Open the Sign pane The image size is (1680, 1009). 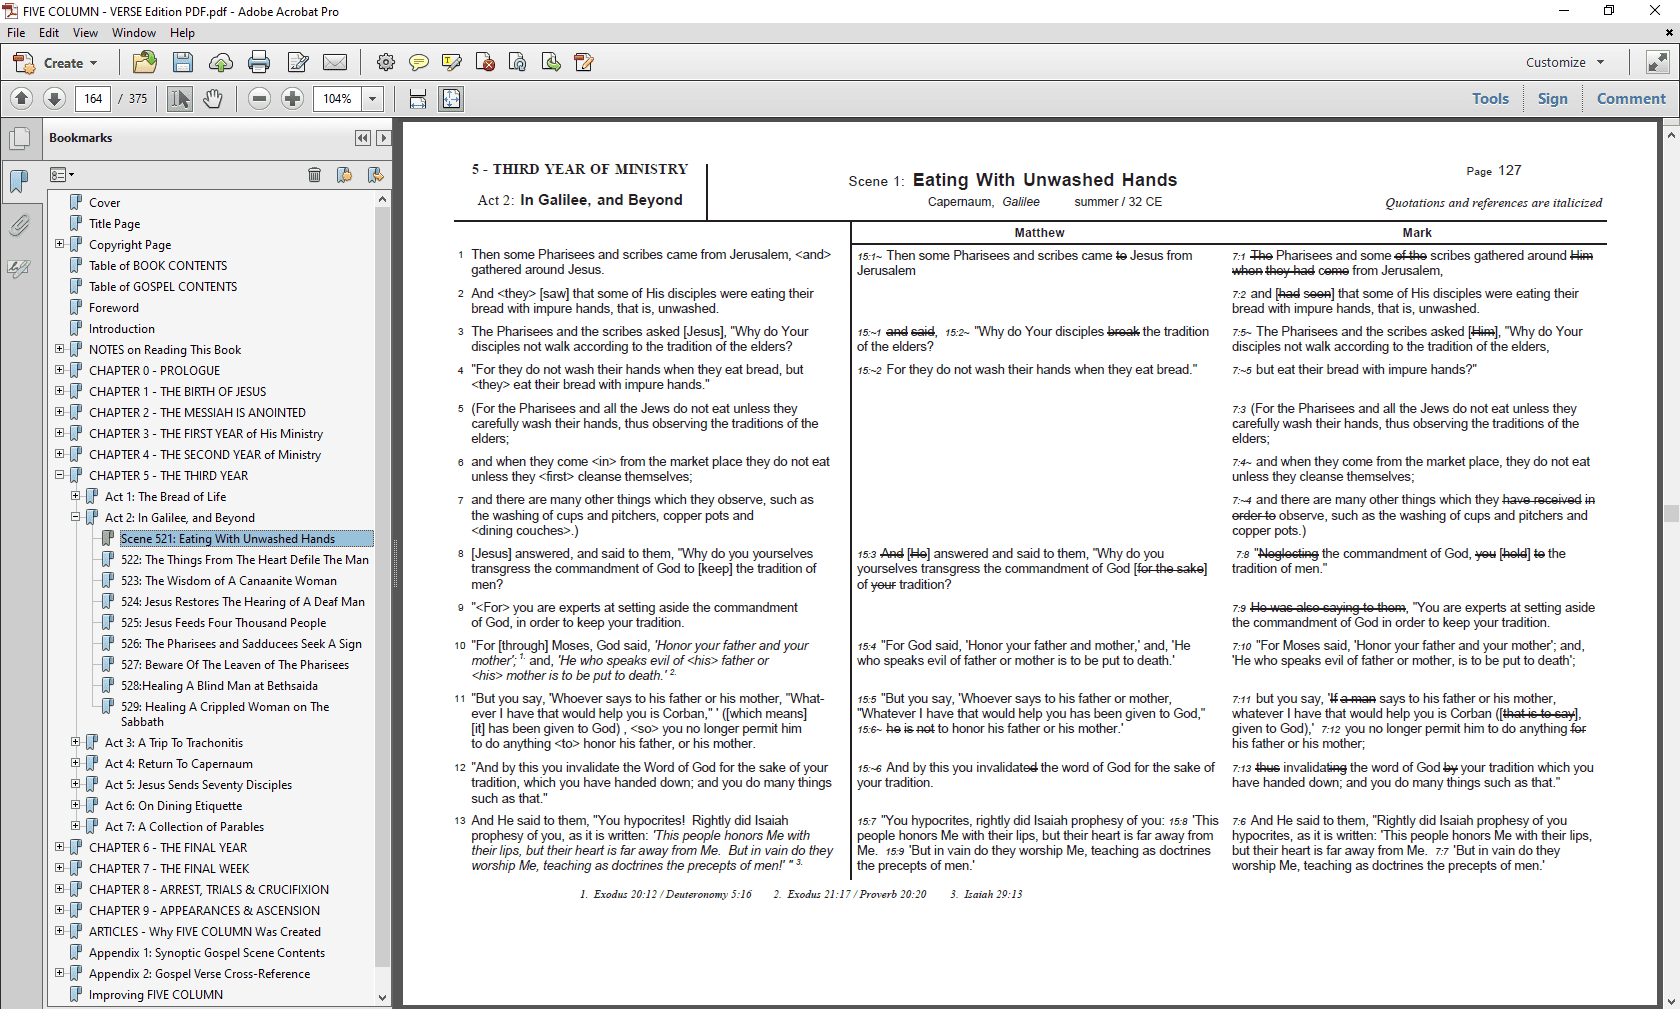(1553, 98)
